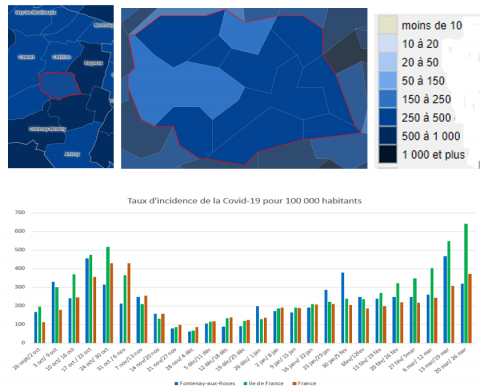Select the Antony label on the map
Viewport: 480px width, 389px height.
[x=72, y=154]
